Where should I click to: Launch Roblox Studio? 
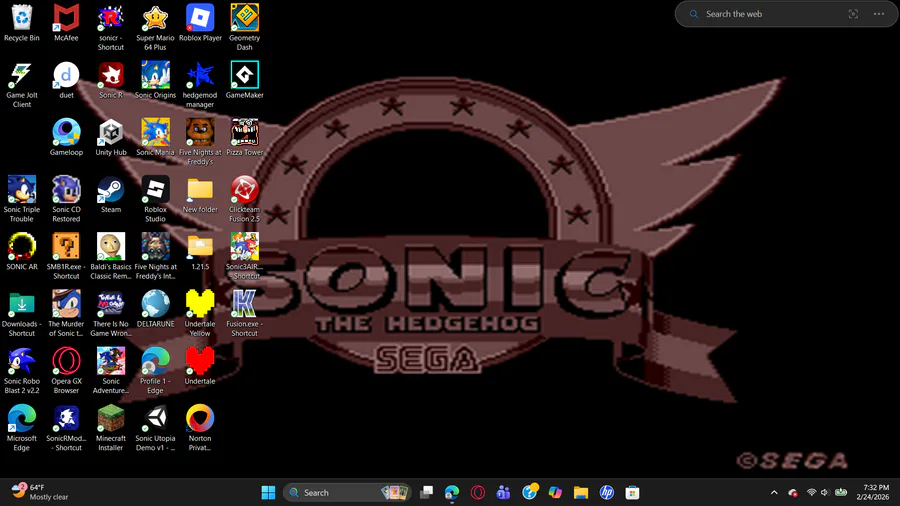(156, 199)
